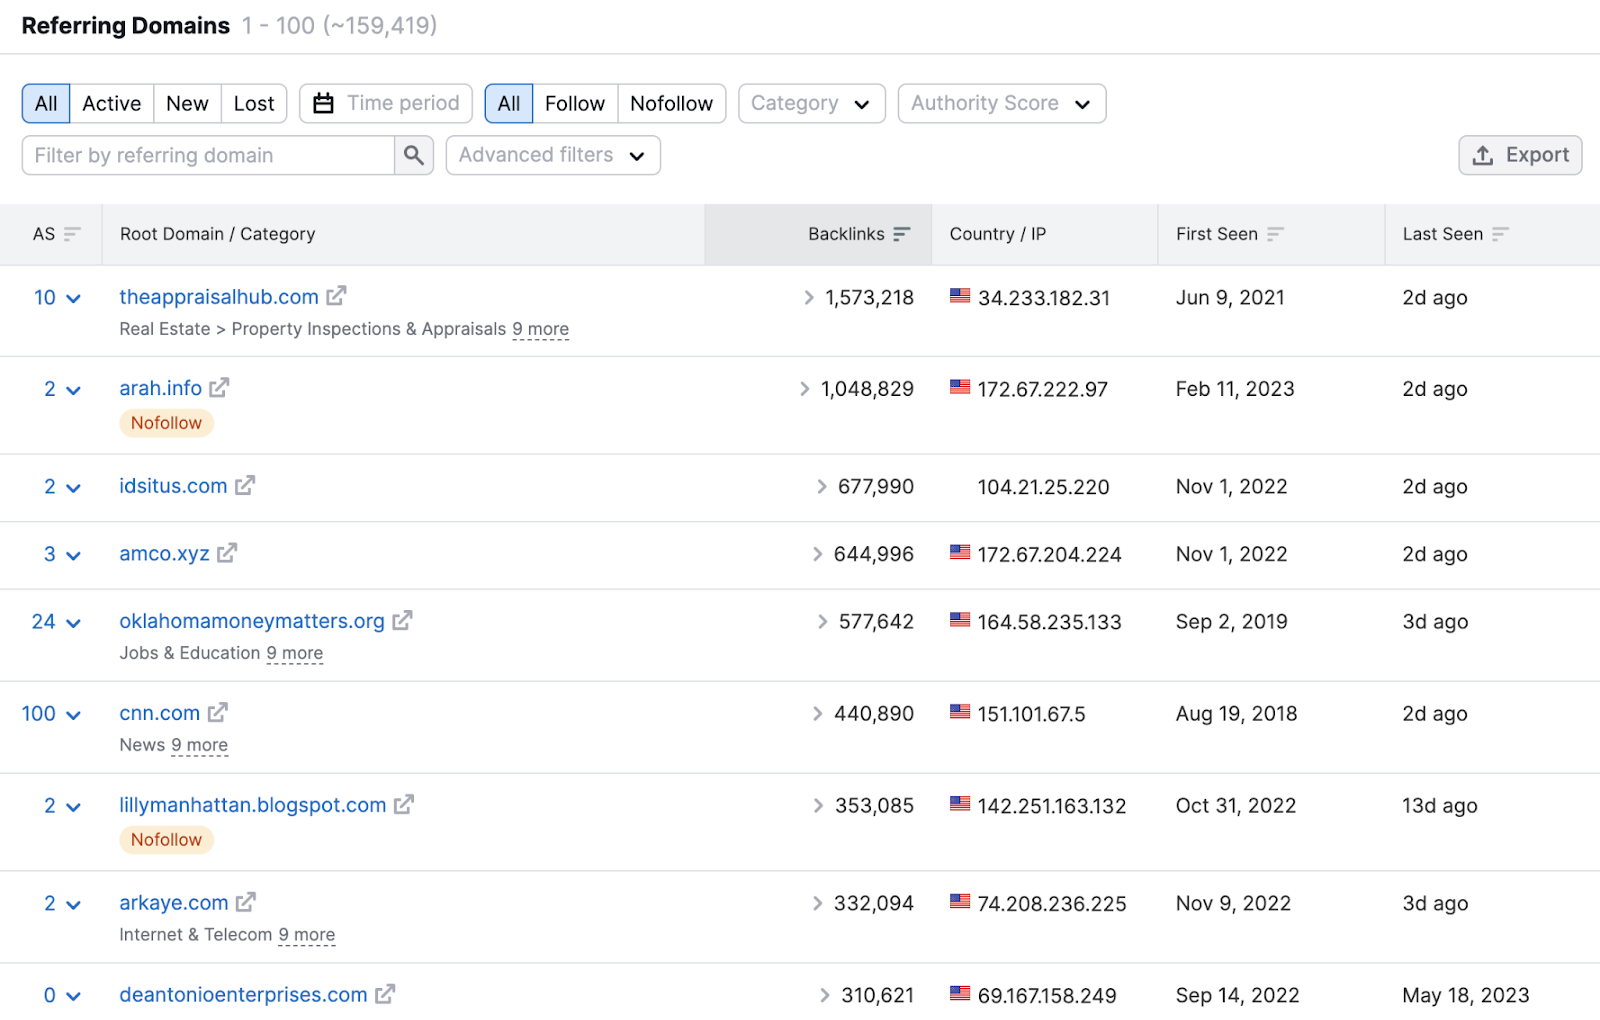Open arkaye.com external link icon

click(x=246, y=902)
